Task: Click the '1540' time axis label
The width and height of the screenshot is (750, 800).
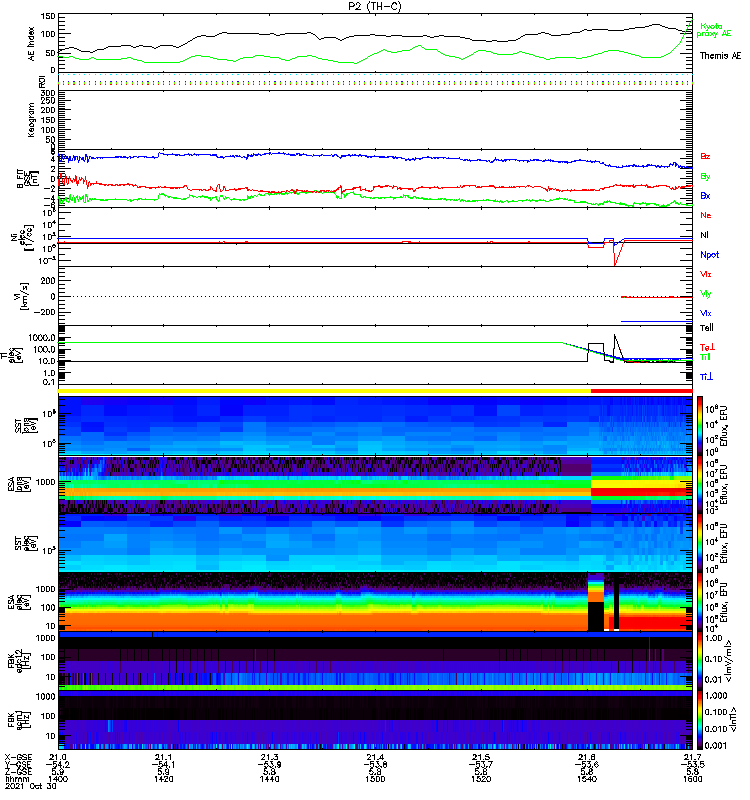Action: click(x=587, y=779)
